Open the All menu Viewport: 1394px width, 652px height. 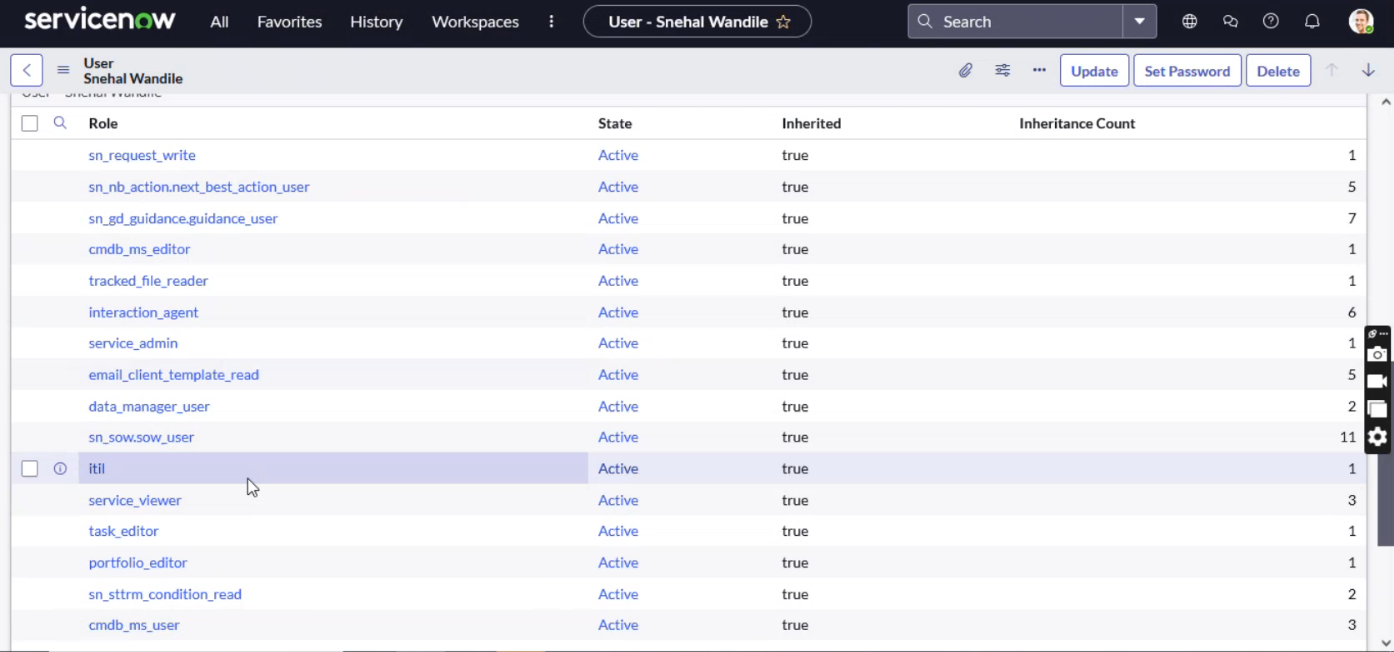click(219, 21)
